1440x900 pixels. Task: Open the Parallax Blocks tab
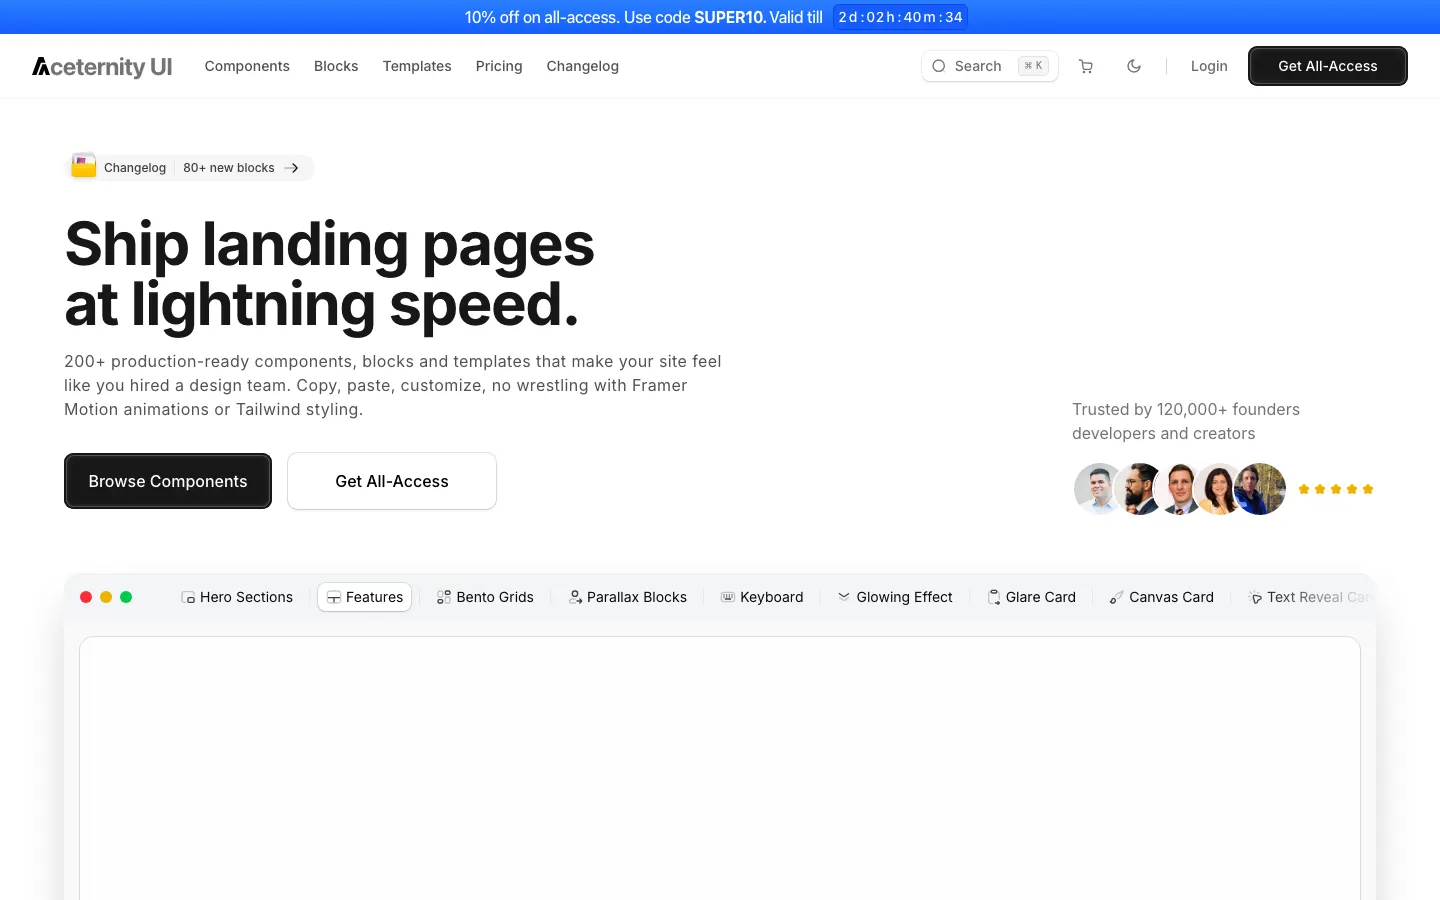[x=627, y=597]
